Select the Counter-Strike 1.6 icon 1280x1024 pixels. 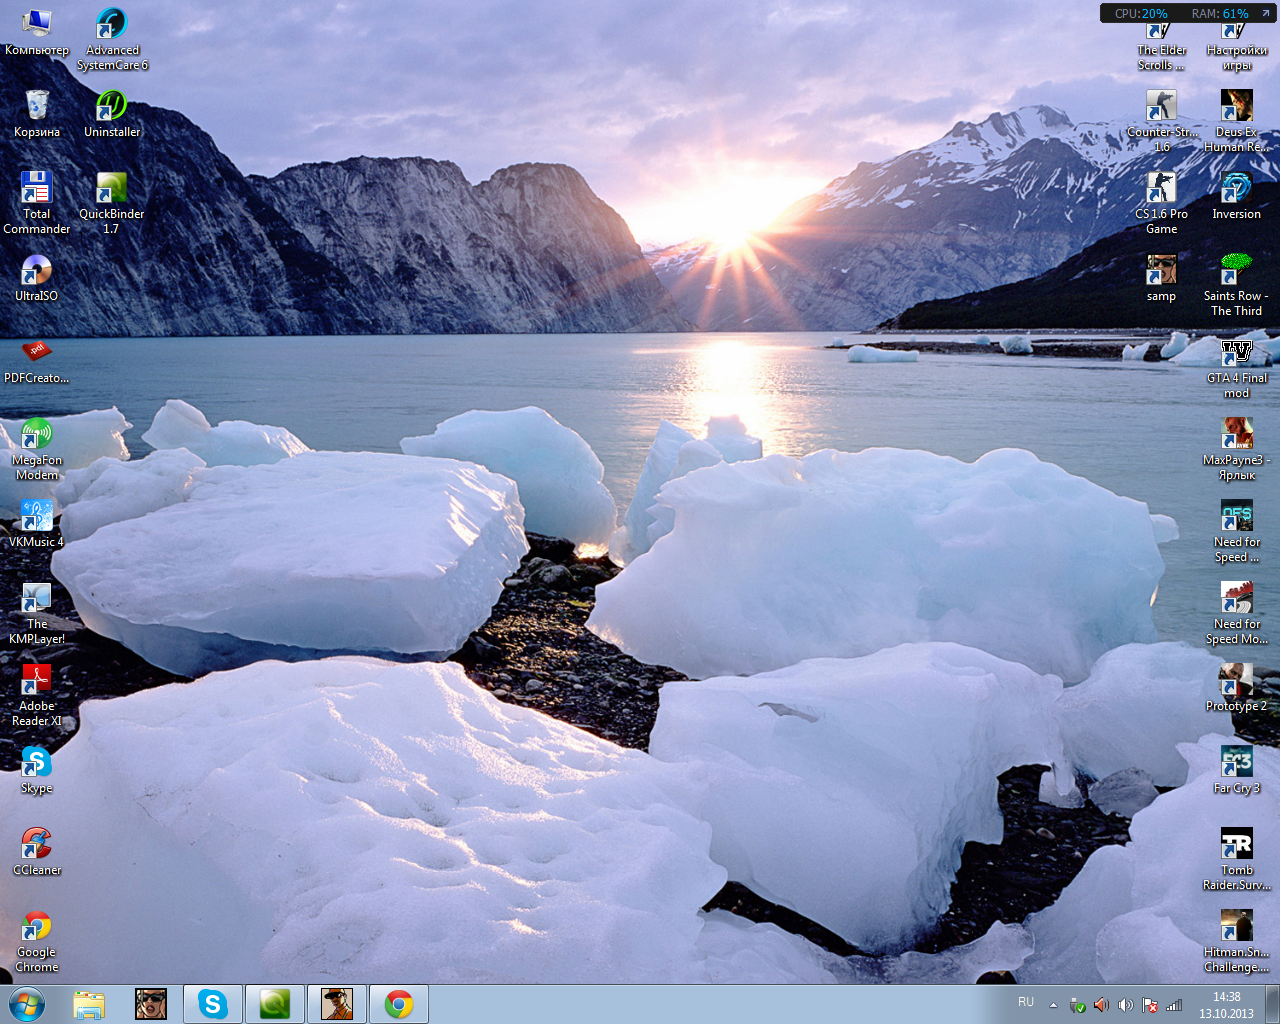coord(1161,121)
